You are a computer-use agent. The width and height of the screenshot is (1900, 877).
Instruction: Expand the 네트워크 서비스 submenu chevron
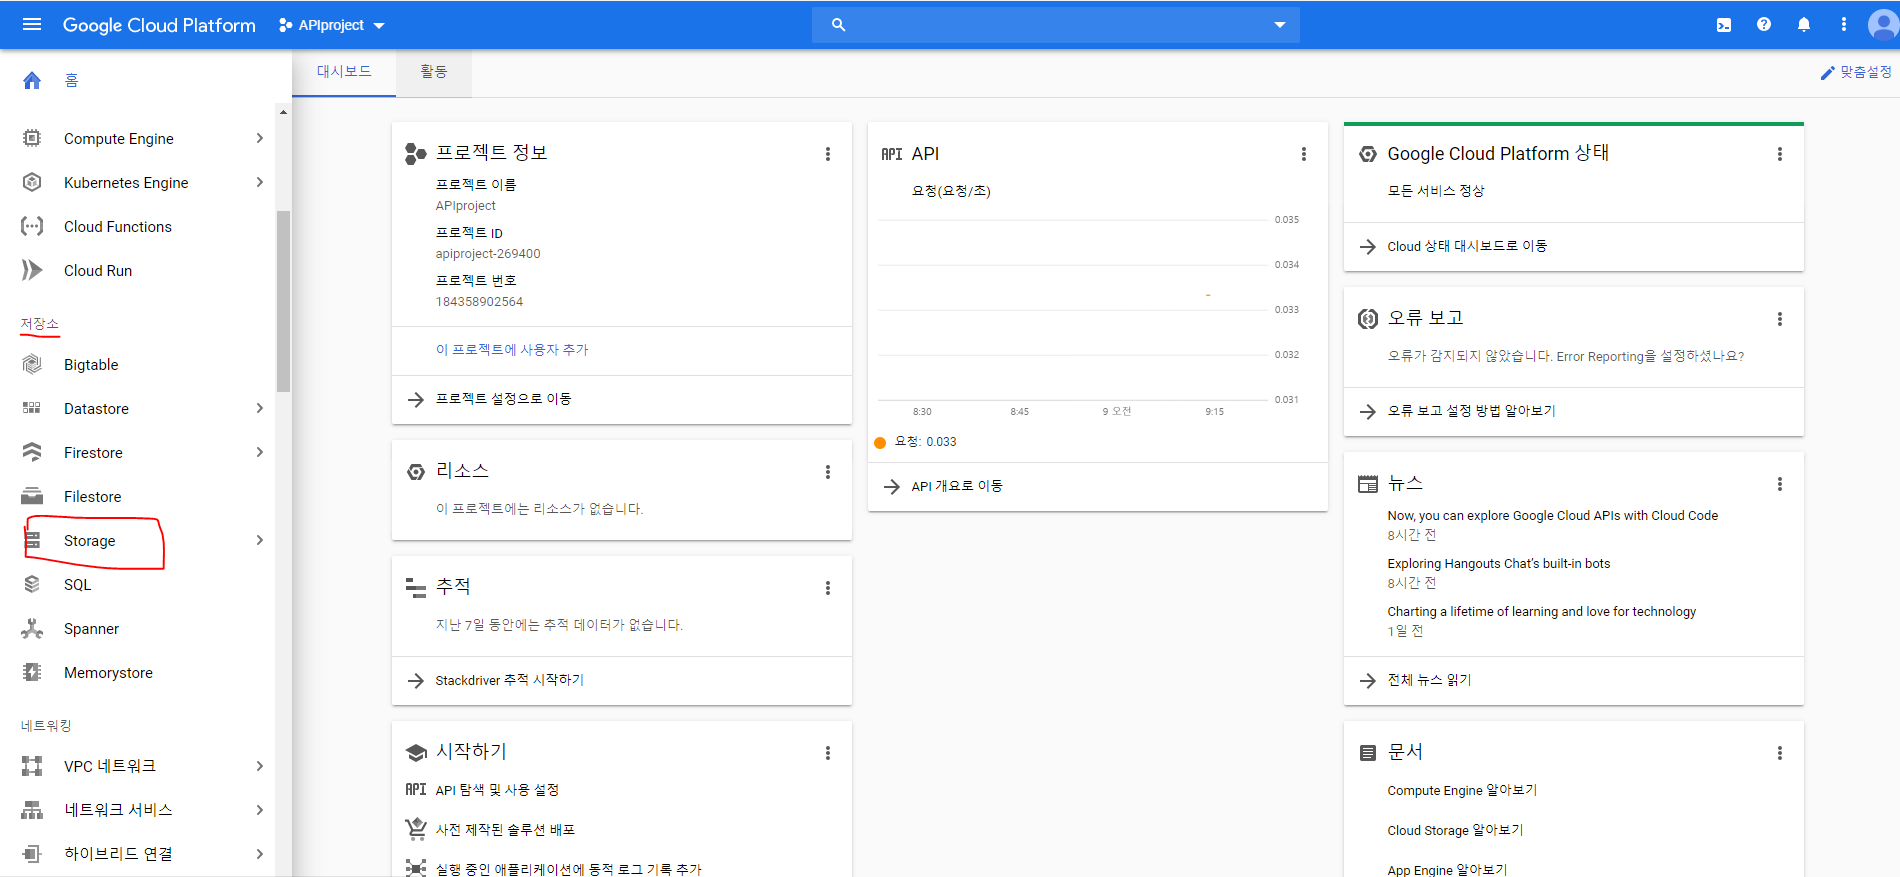[x=260, y=810]
